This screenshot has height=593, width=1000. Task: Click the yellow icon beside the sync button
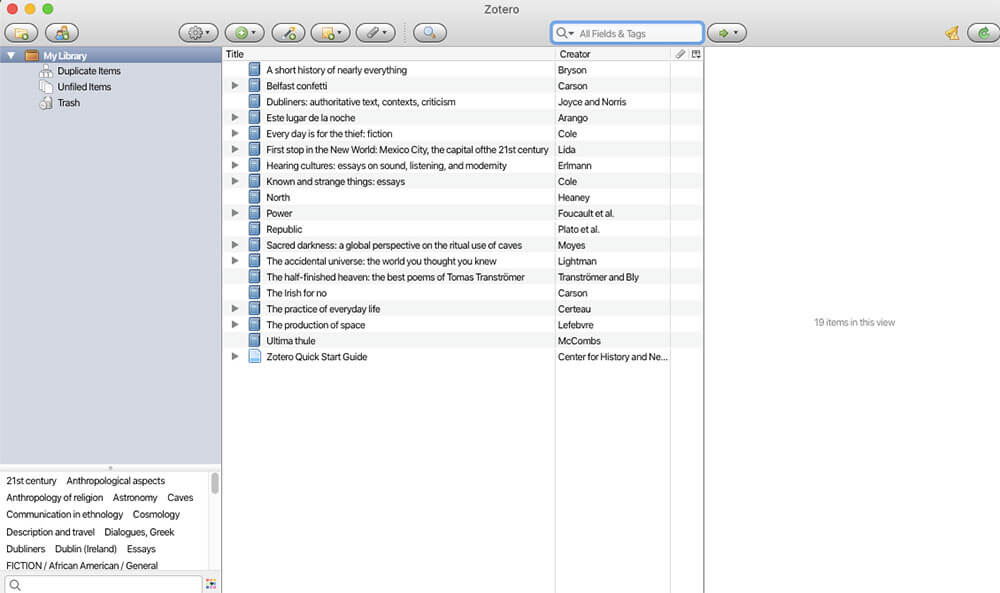pyautogui.click(x=952, y=33)
